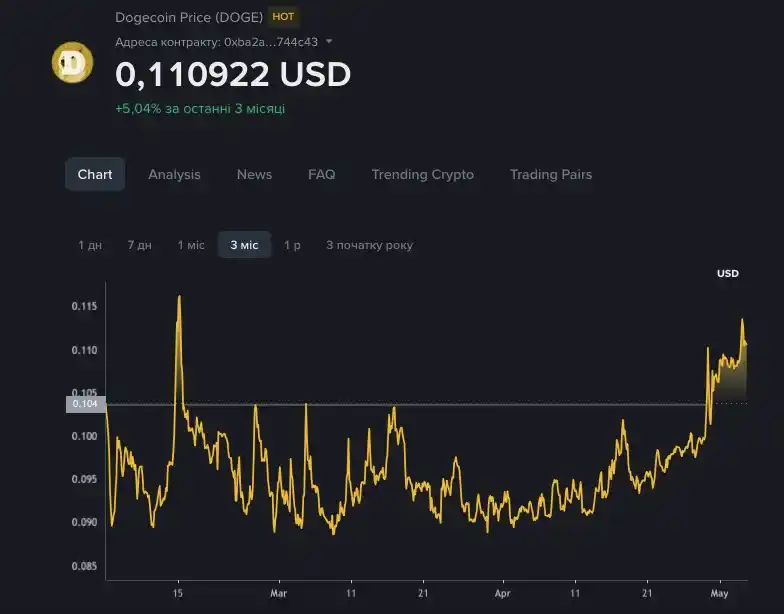Switch to the Analysis tab
This screenshot has height=614, width=784.
click(174, 174)
